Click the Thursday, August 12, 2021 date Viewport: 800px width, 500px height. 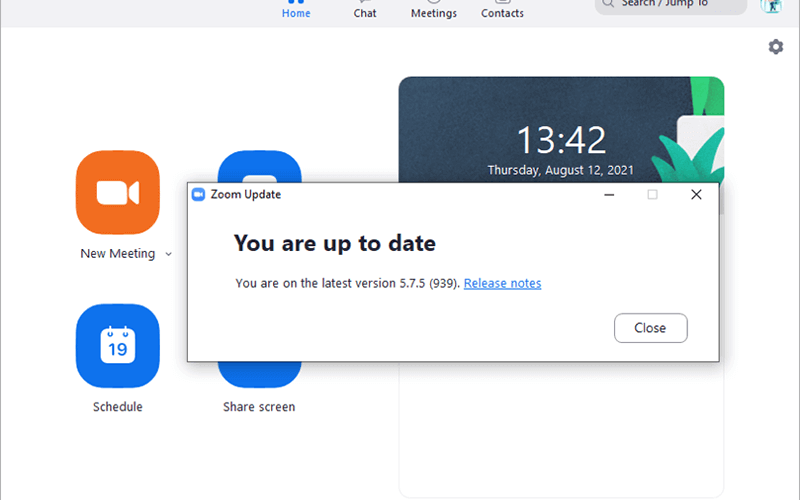pos(560,170)
